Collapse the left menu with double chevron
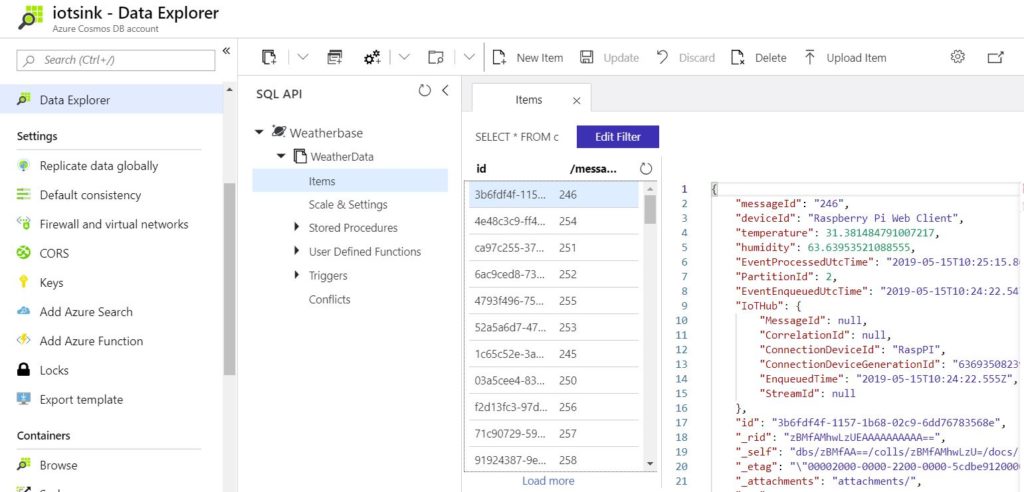The height and width of the screenshot is (492, 1024). point(226,51)
